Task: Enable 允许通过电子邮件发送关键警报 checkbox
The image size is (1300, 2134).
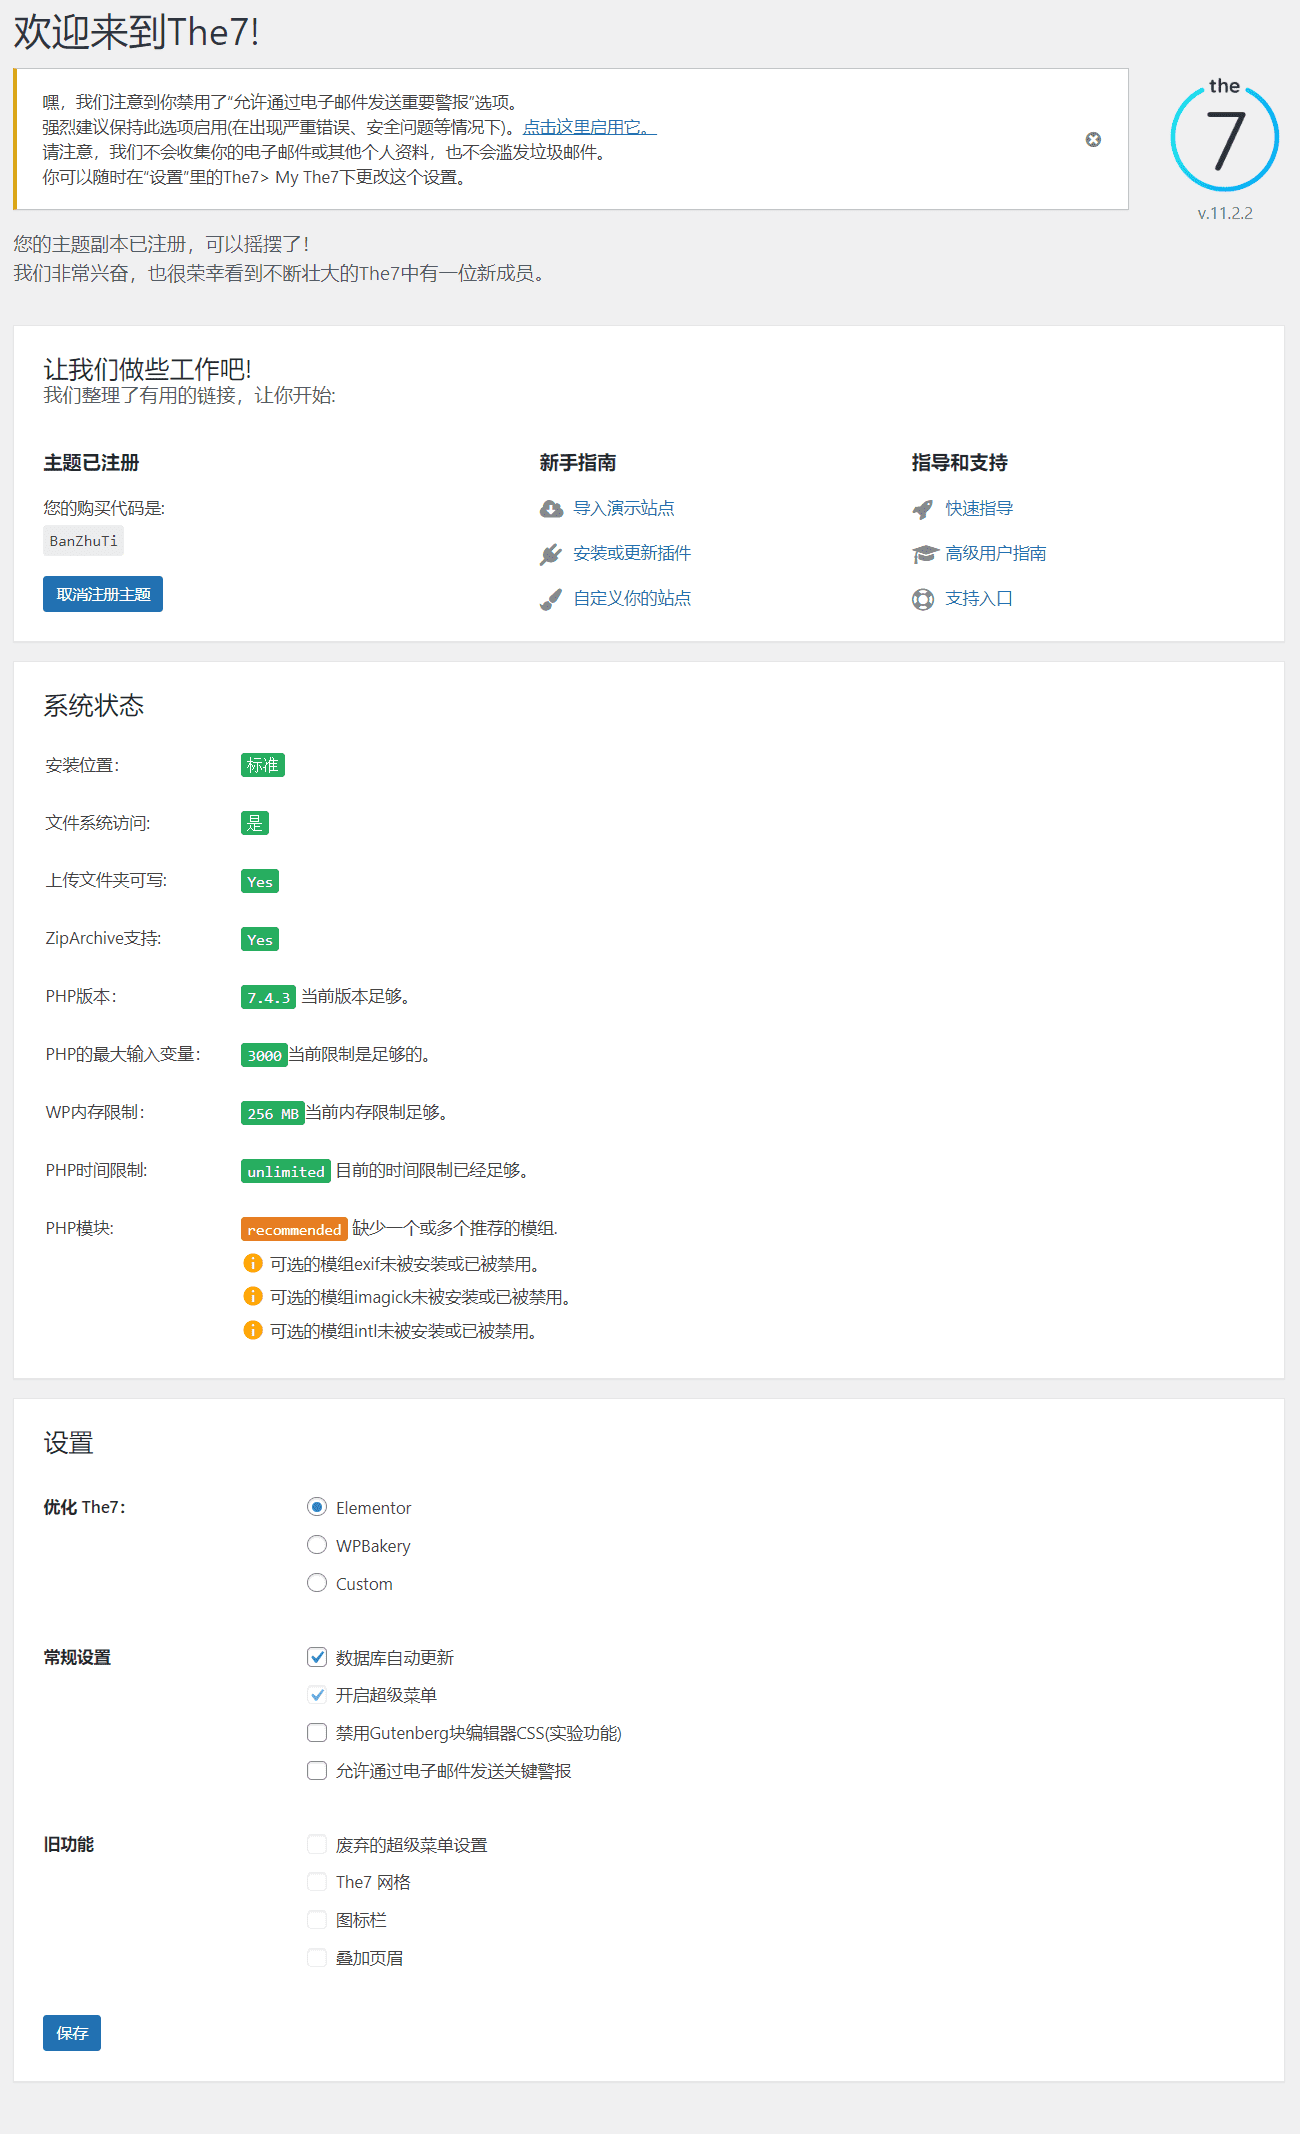Action: 317,1771
